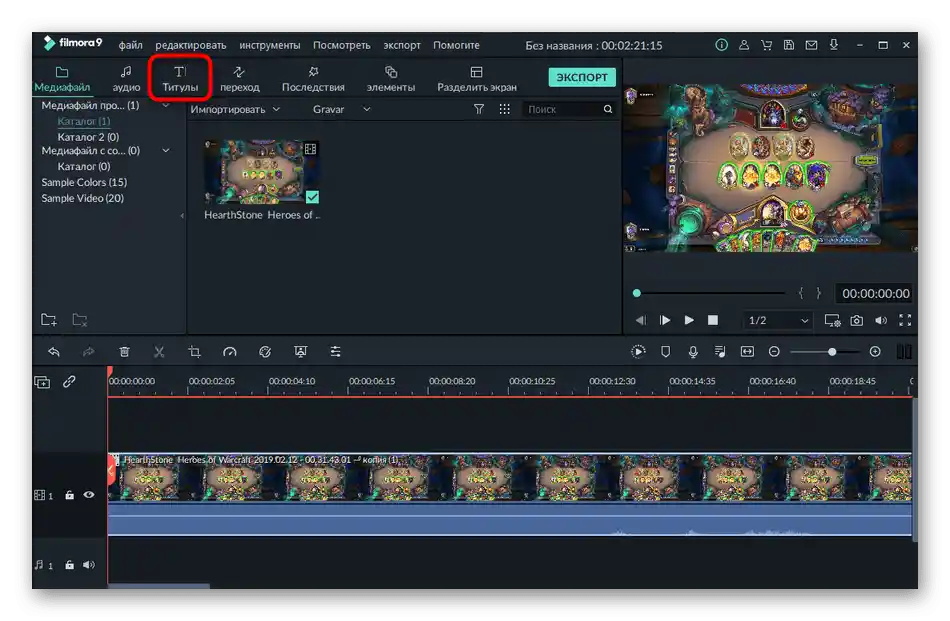Image resolution: width=950 pixels, height=621 pixels.
Task: Open the Gravar dropdown
Action: 341,109
